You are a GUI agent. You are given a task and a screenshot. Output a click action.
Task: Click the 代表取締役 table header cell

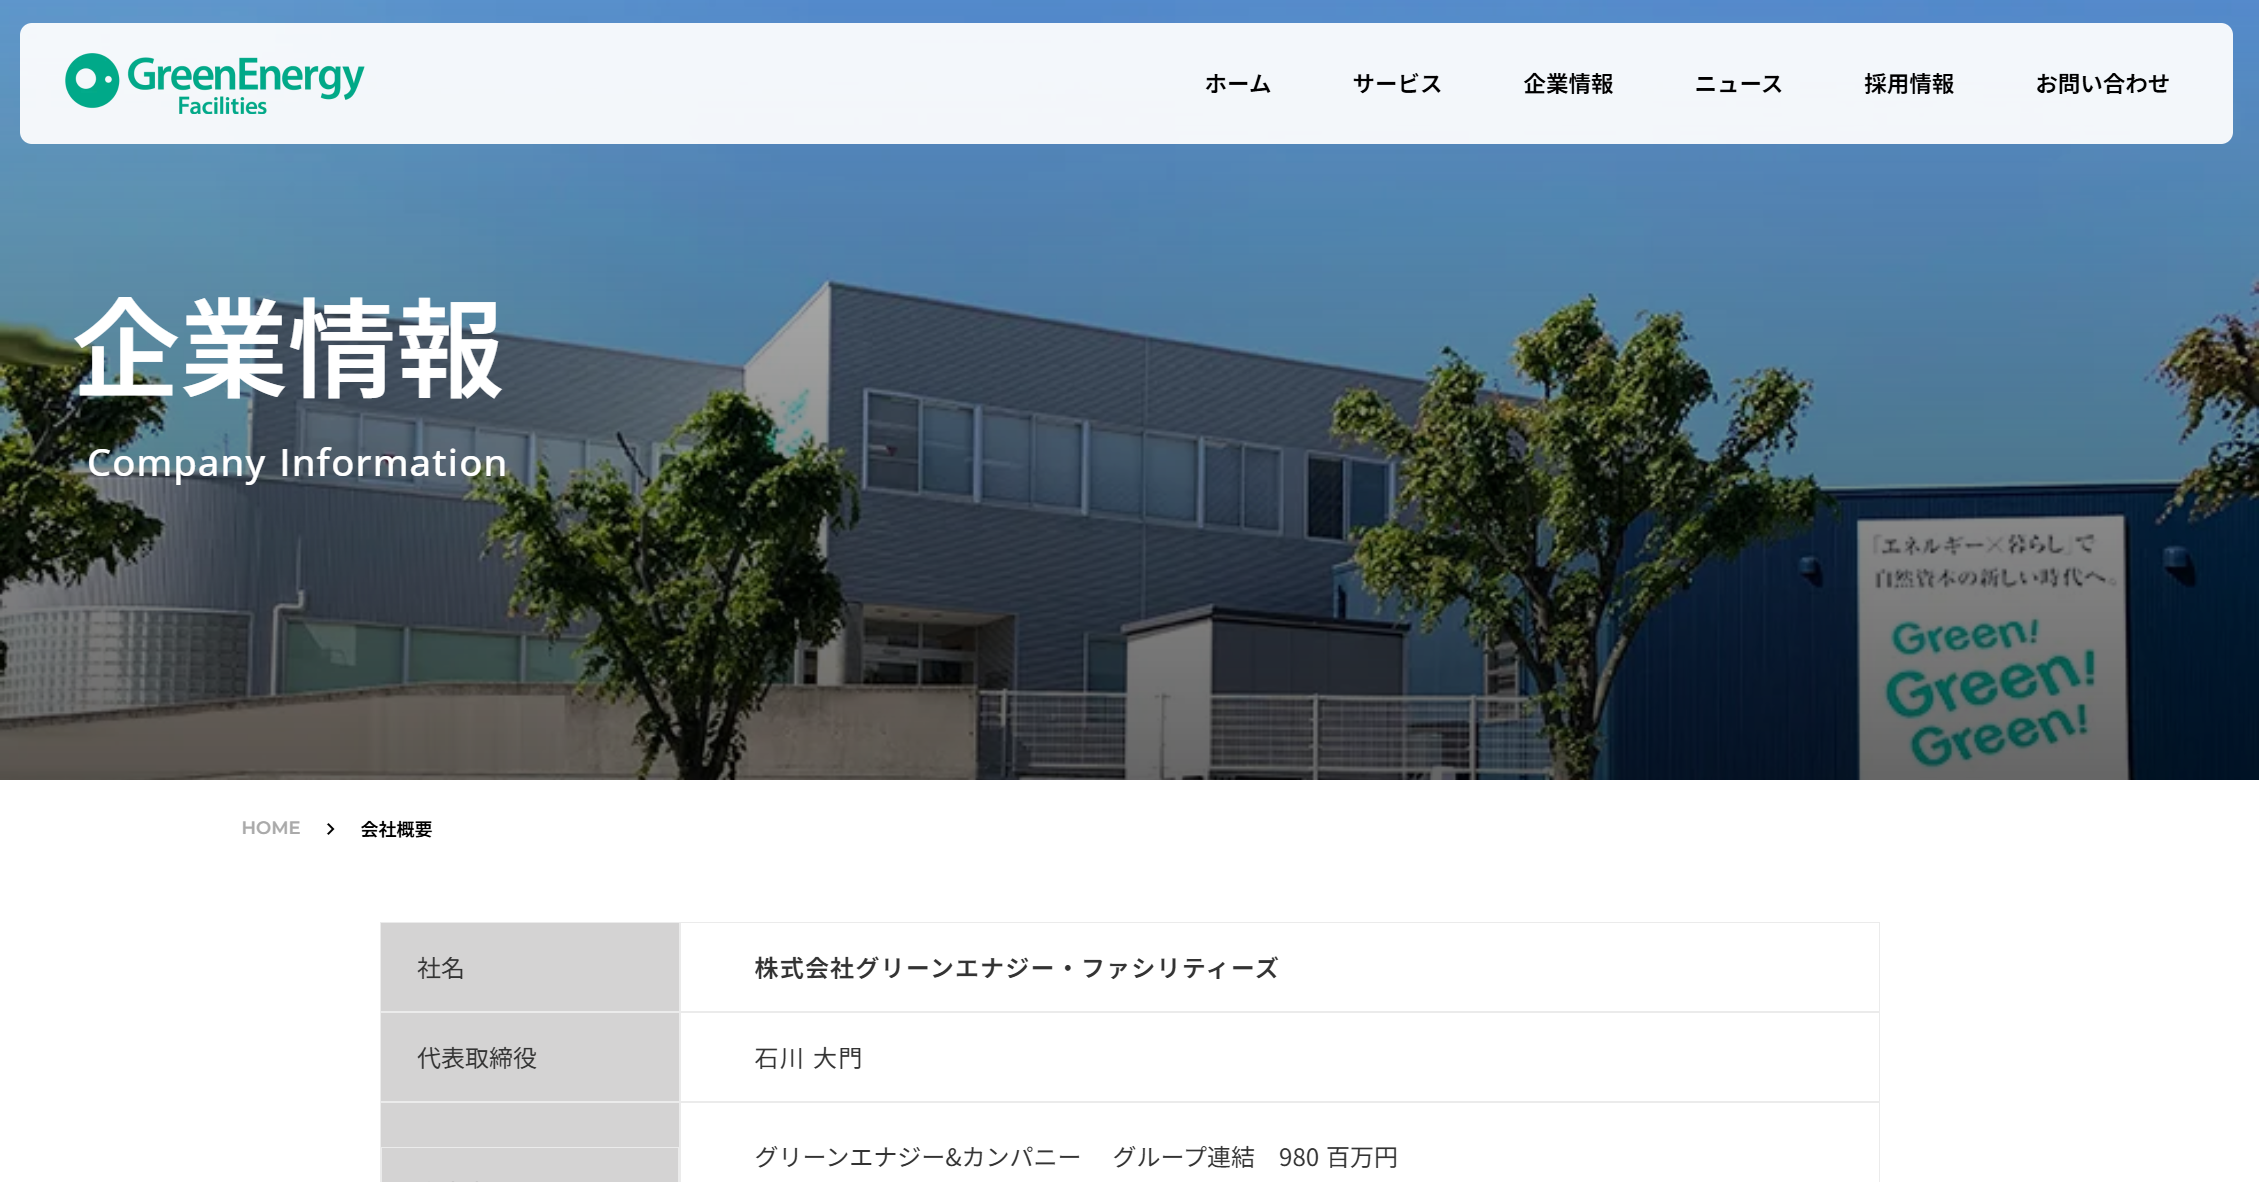(x=530, y=1057)
